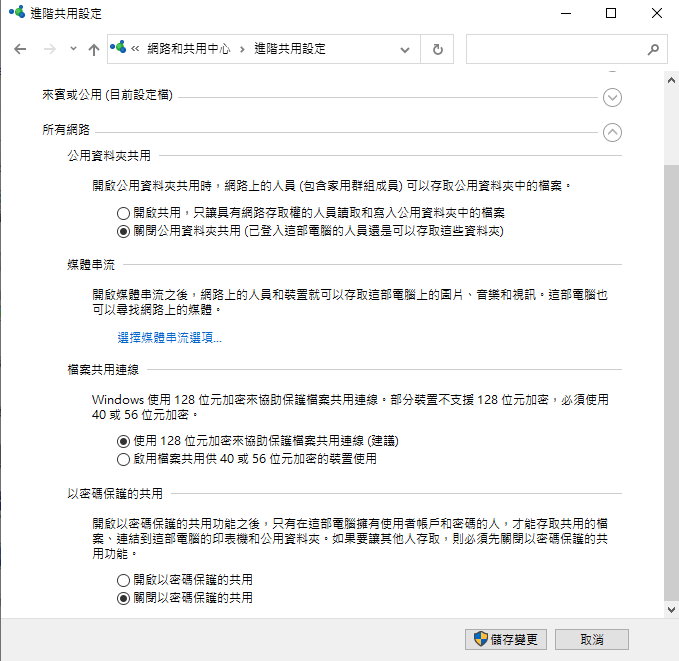Viewport: 679px width, 661px height.
Task: Click the search magnifier icon
Action: click(654, 49)
